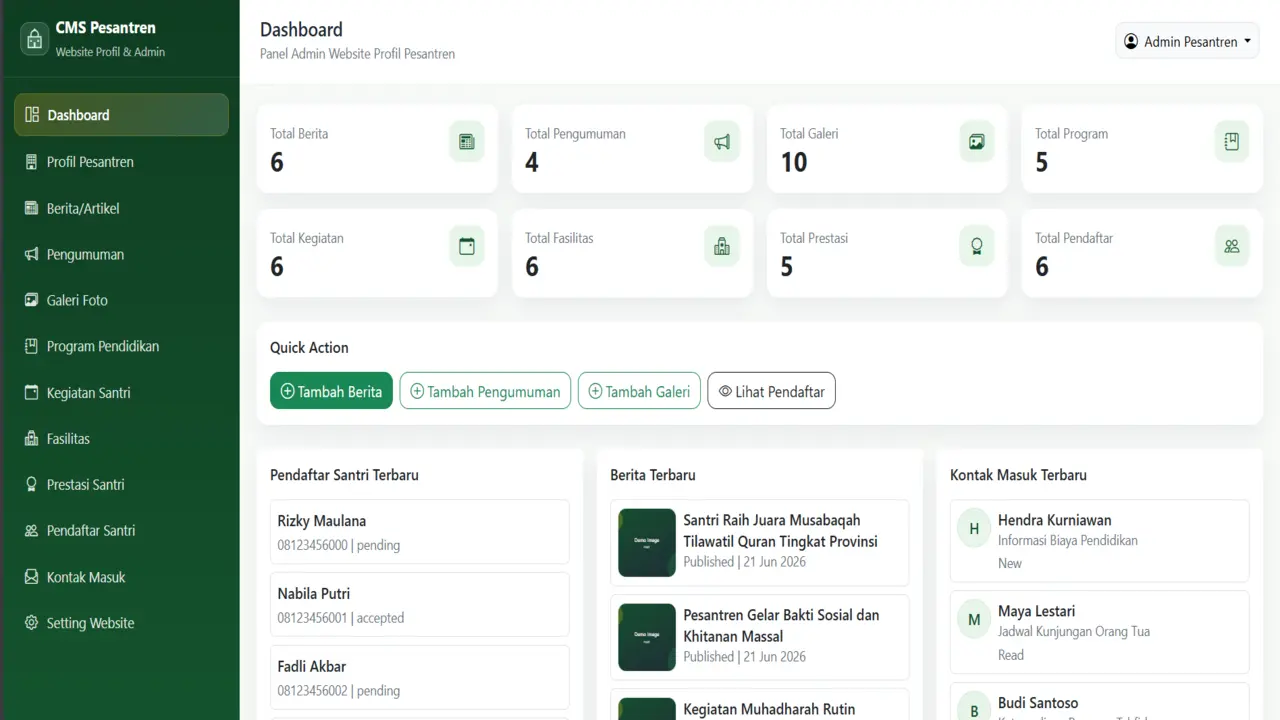Click the Total Galeri image icon
Viewport: 1280px width, 720px height.
(x=977, y=141)
